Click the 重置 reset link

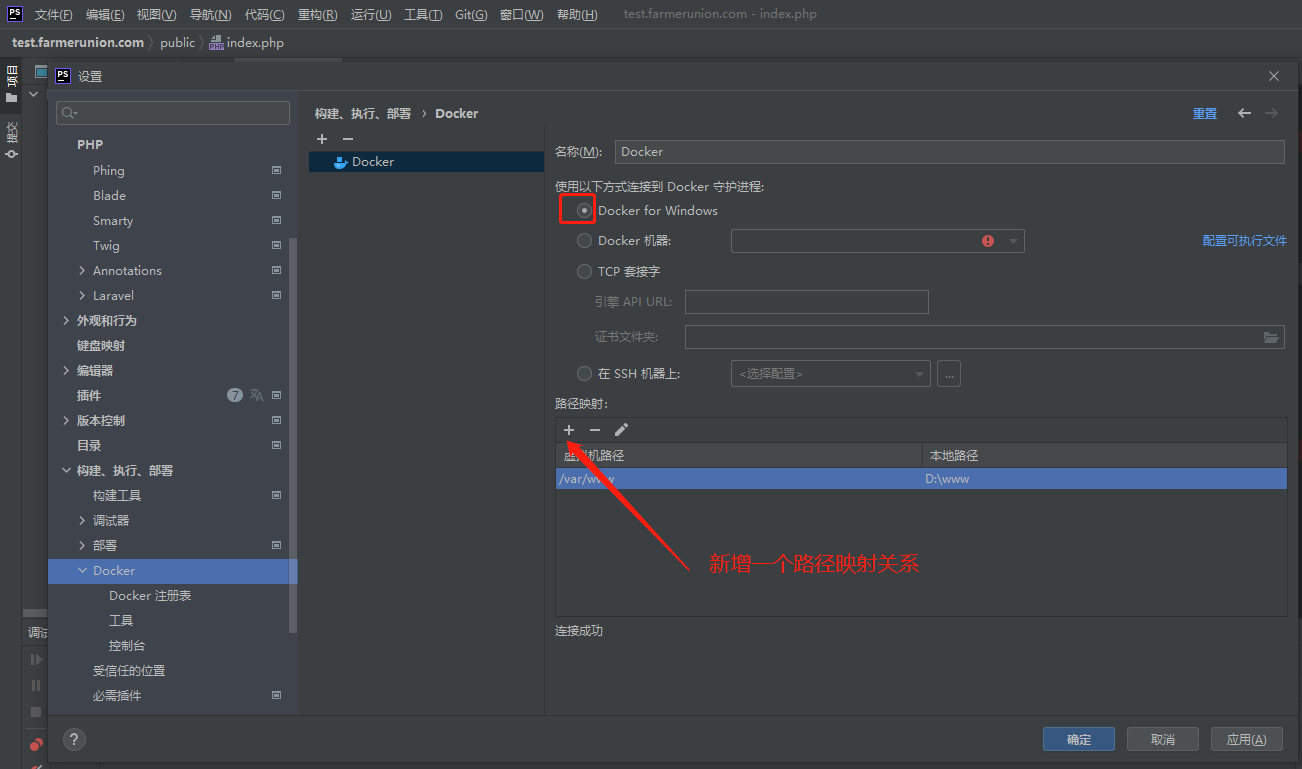(x=1205, y=114)
